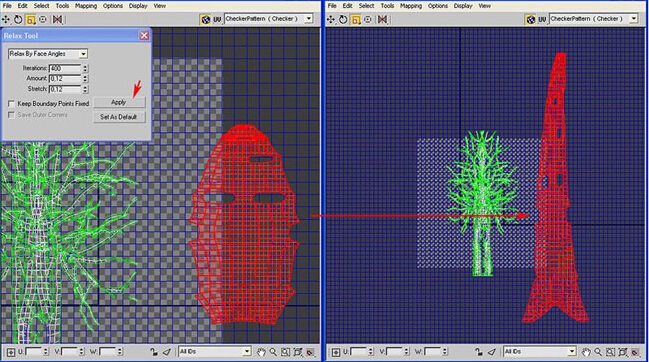Select the Mirror tool in the left editor toolbar
Viewport: 649px width, 362px height.
pos(57,19)
